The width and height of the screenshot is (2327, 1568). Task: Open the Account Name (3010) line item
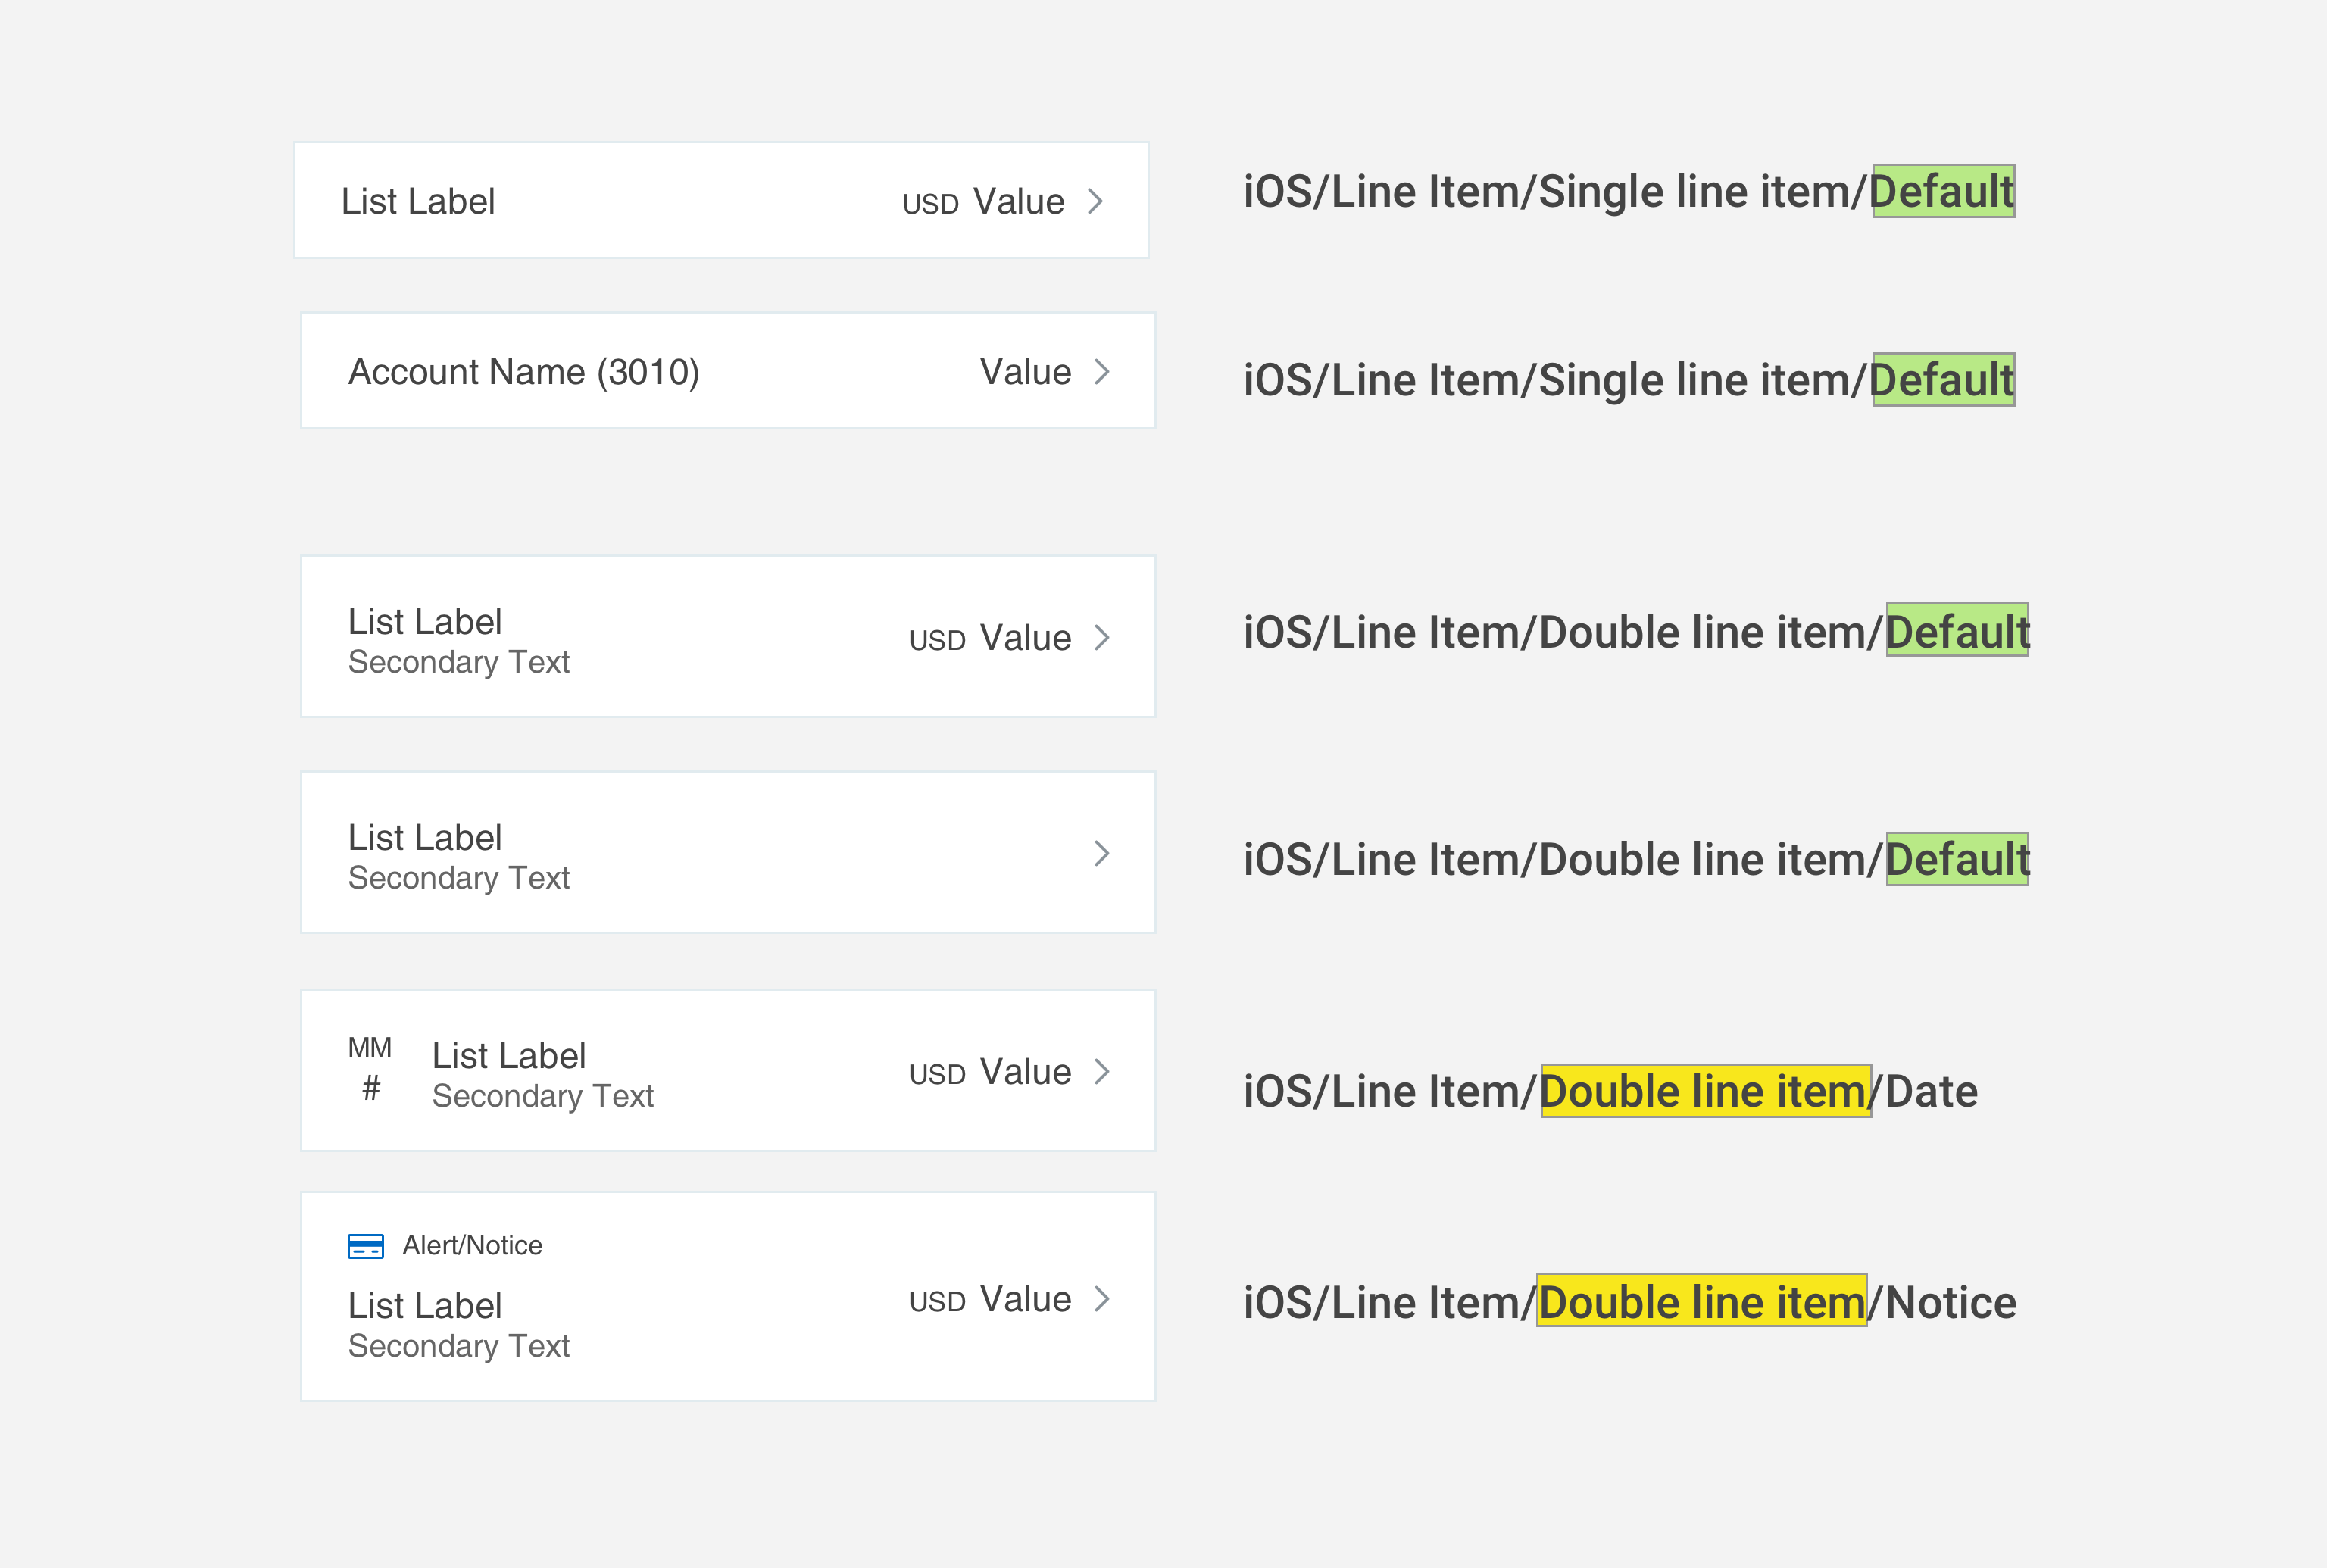tap(728, 371)
